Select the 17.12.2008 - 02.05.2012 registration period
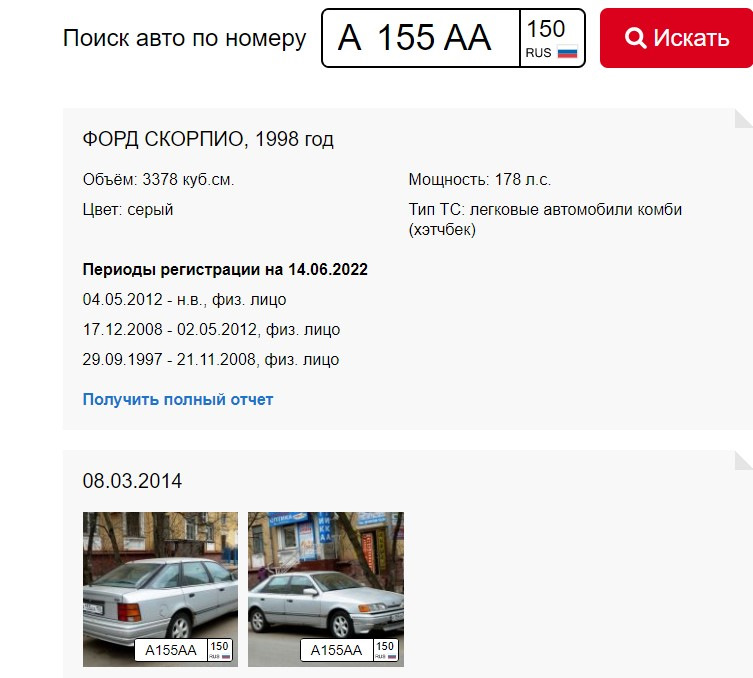 point(211,329)
